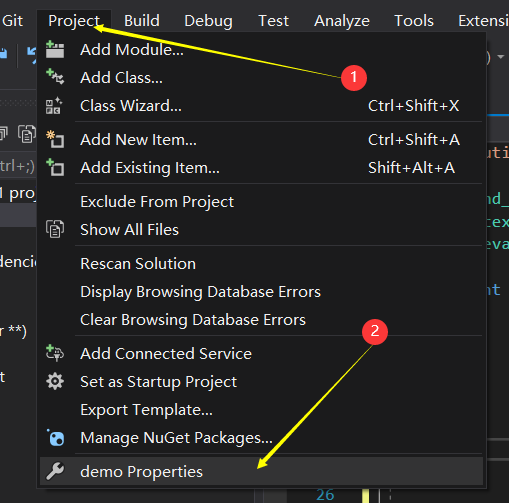The width and height of the screenshot is (509, 503).
Task: Choose Add Module... from the menu
Action: (261, 50)
